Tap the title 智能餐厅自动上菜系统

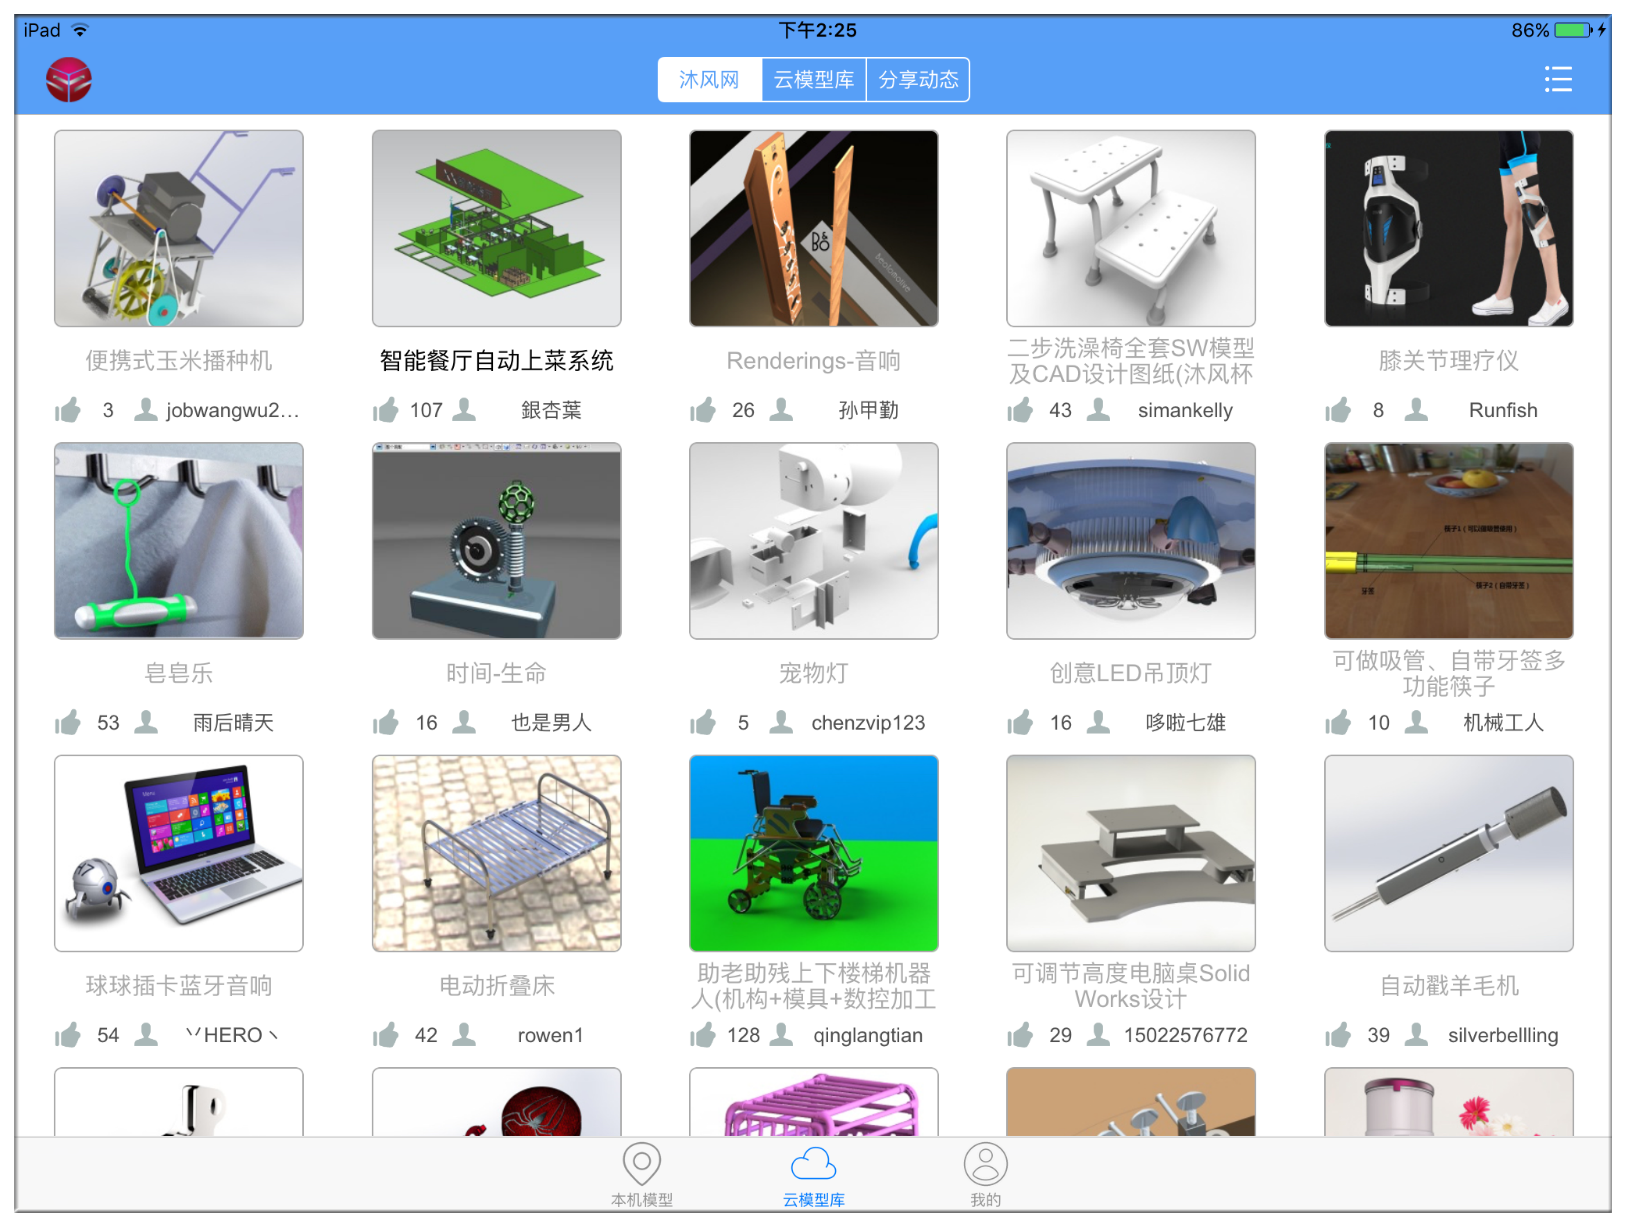[x=497, y=361]
